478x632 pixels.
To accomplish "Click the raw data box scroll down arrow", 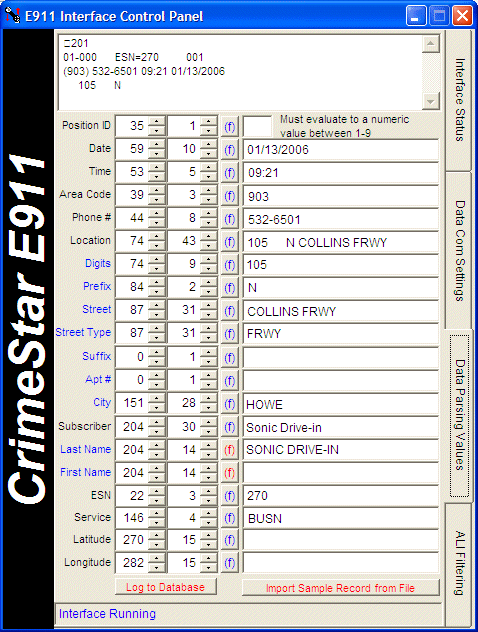I will [430, 101].
